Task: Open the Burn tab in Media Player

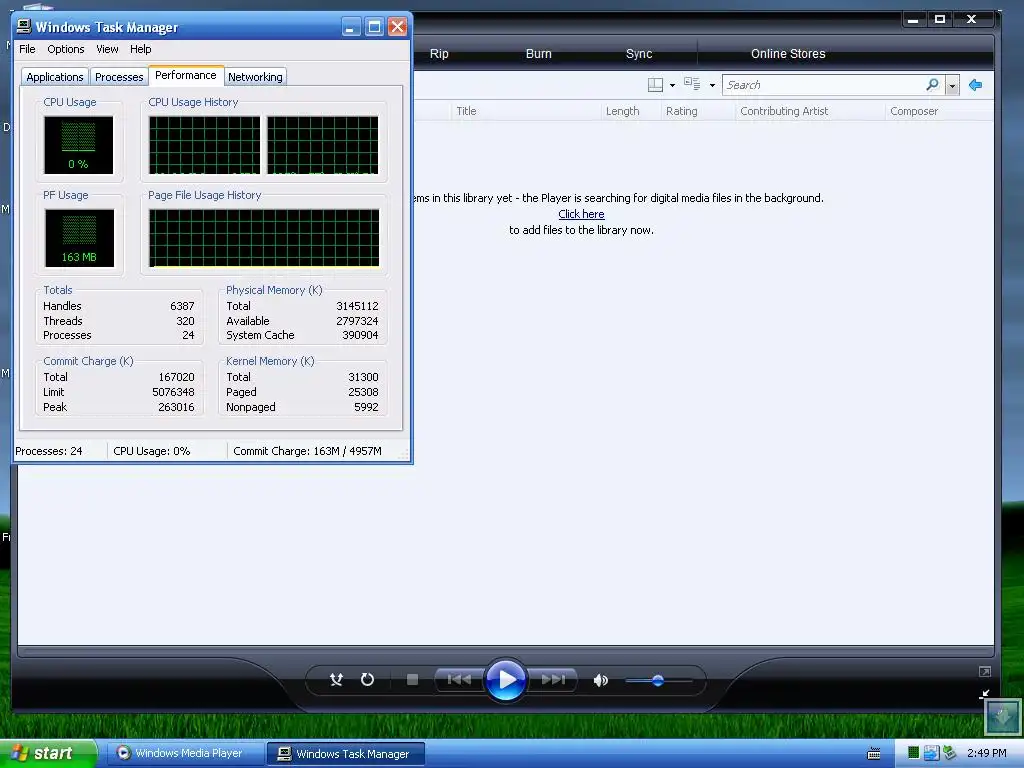Action: click(539, 54)
